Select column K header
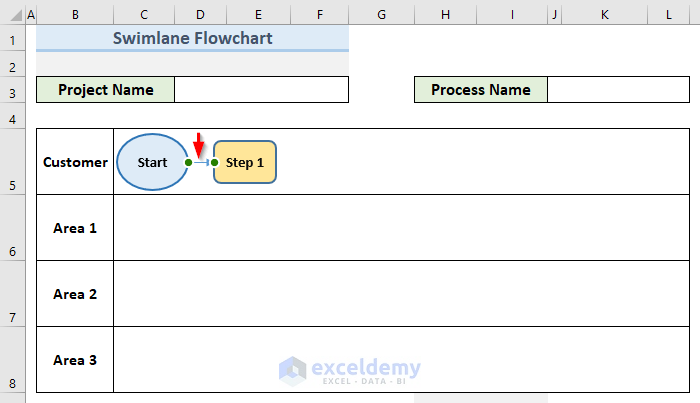Image resolution: width=700 pixels, height=403 pixels. coord(604,15)
